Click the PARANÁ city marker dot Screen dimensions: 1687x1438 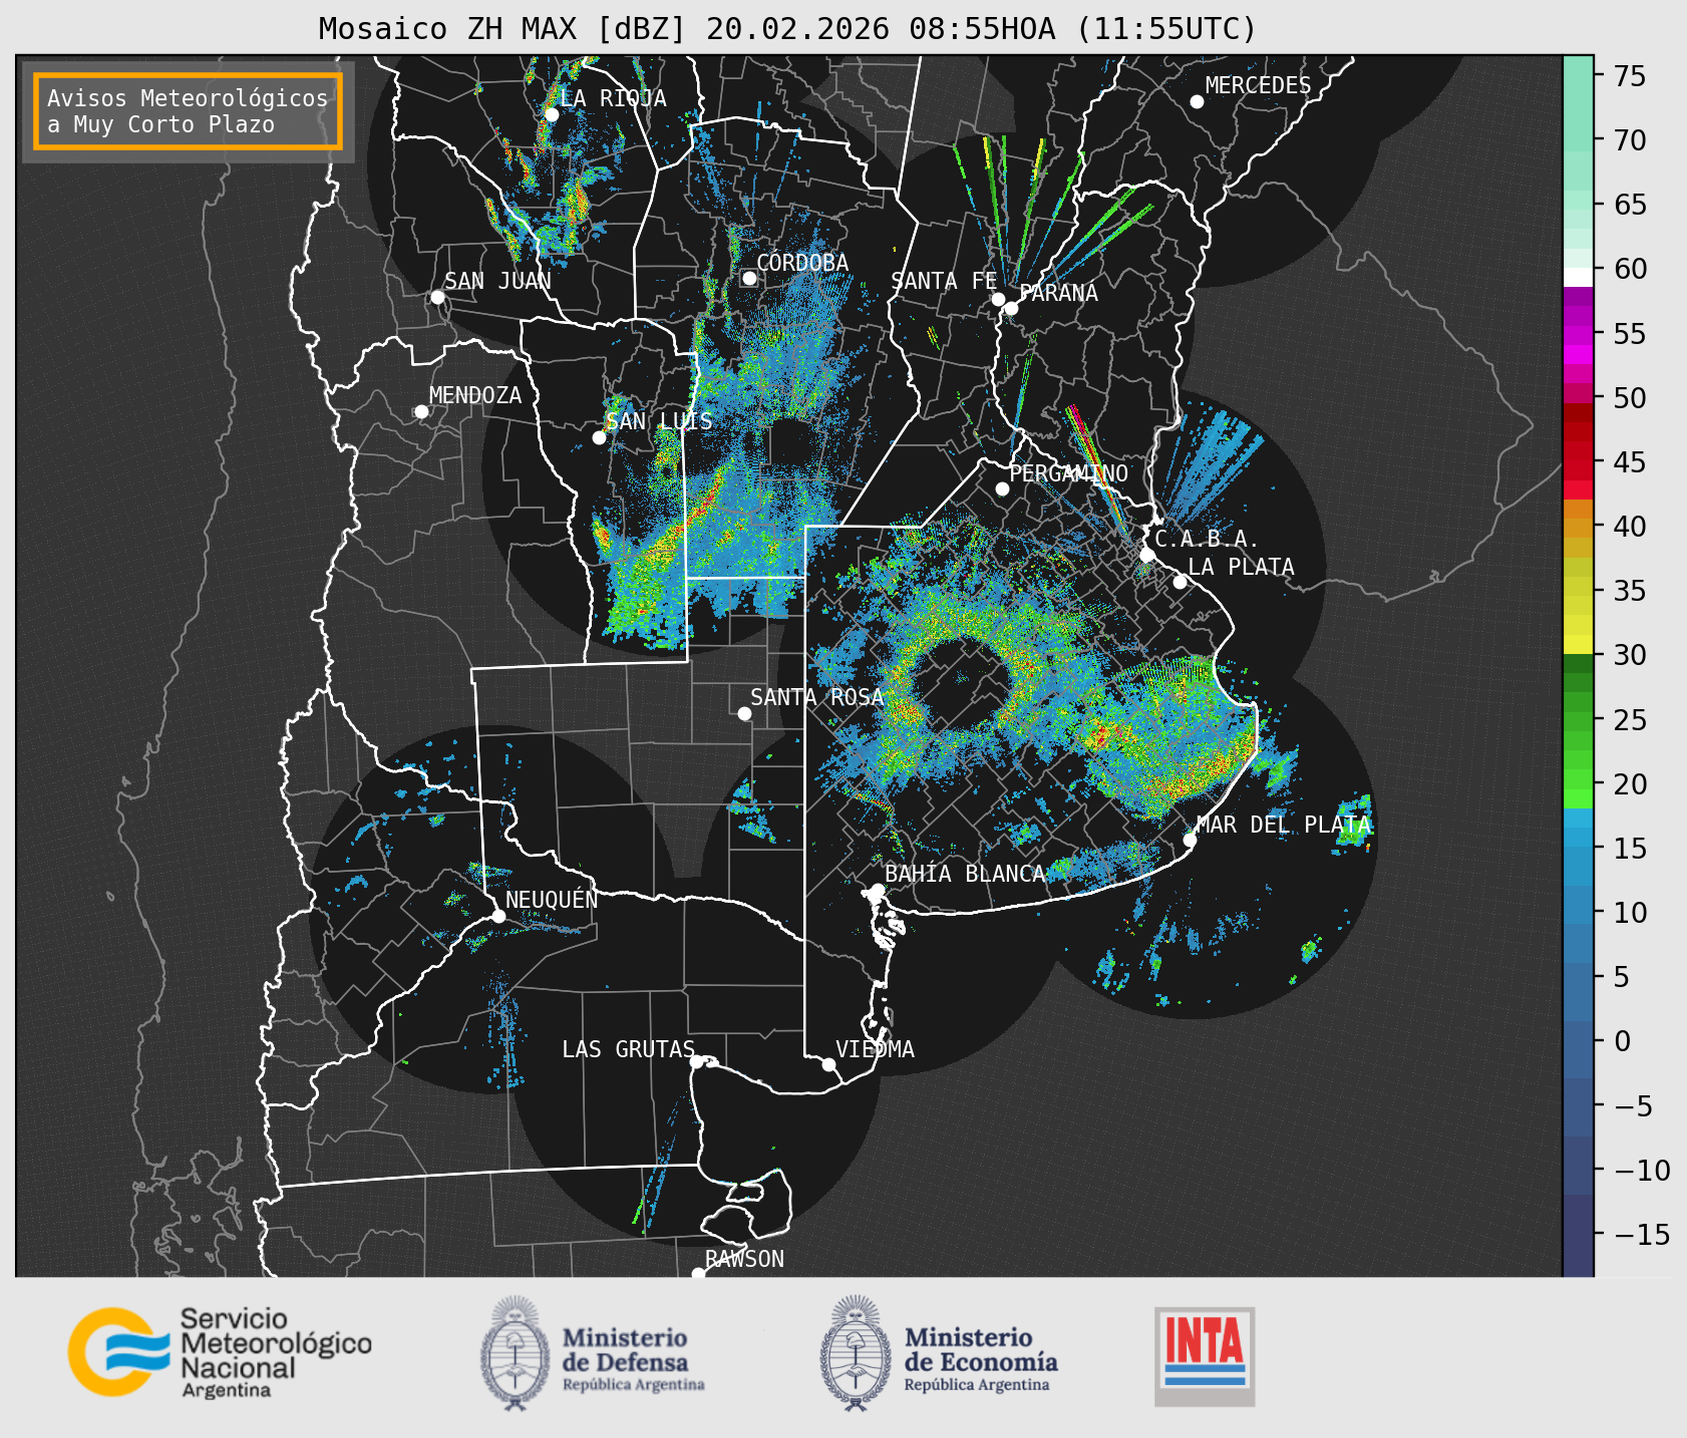(1011, 308)
